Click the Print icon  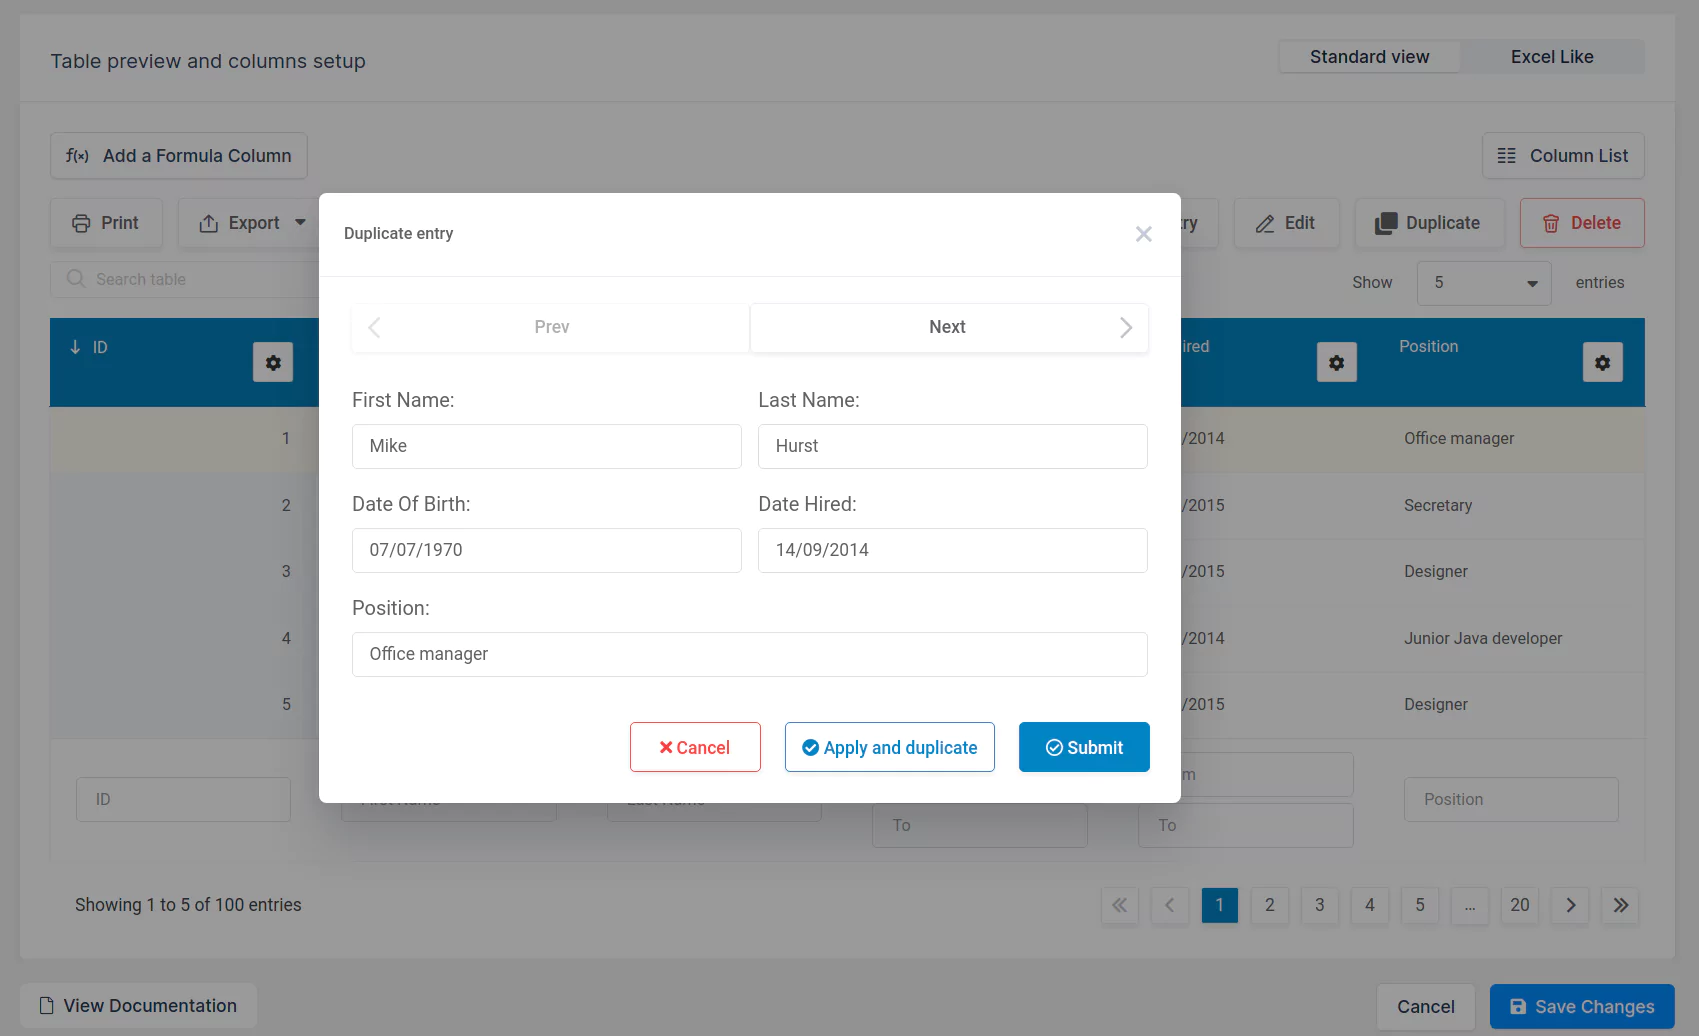pos(82,223)
